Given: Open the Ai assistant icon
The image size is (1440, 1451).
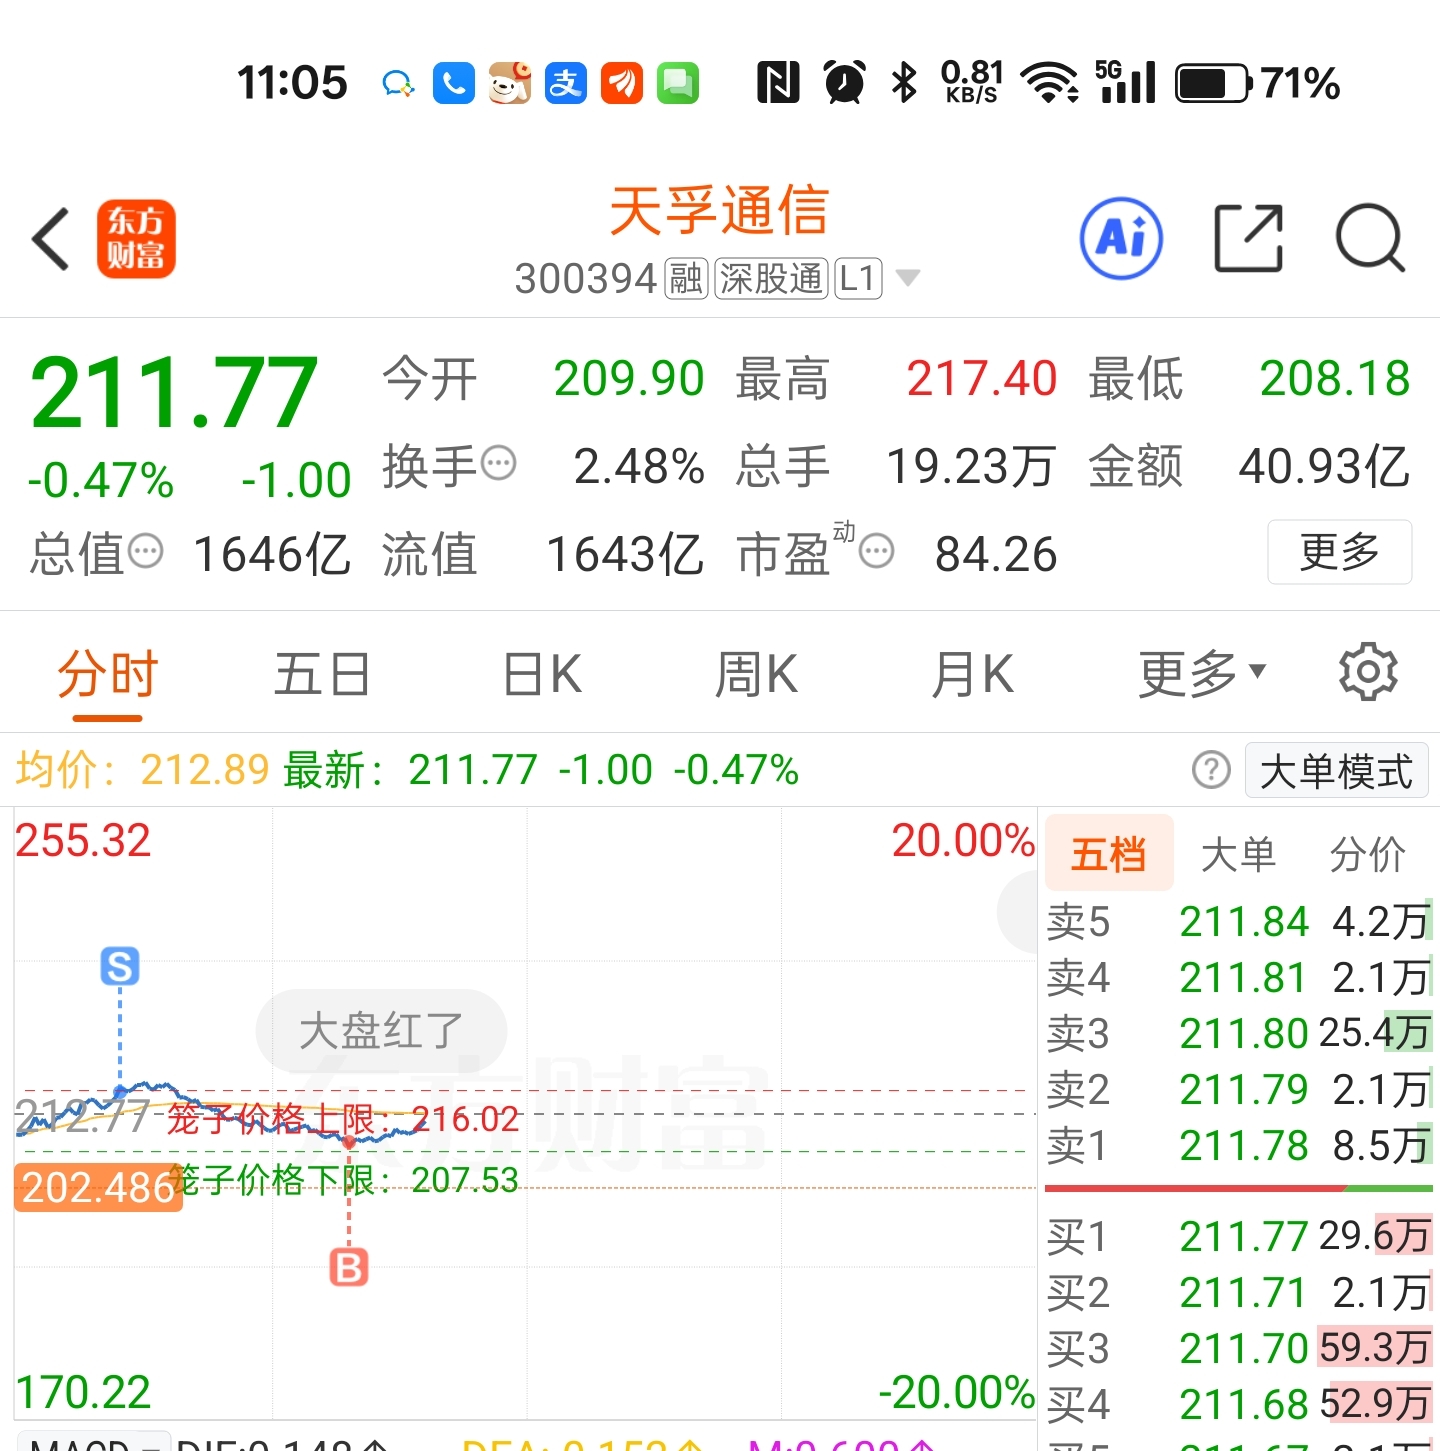Looking at the screenshot, I should (1121, 239).
